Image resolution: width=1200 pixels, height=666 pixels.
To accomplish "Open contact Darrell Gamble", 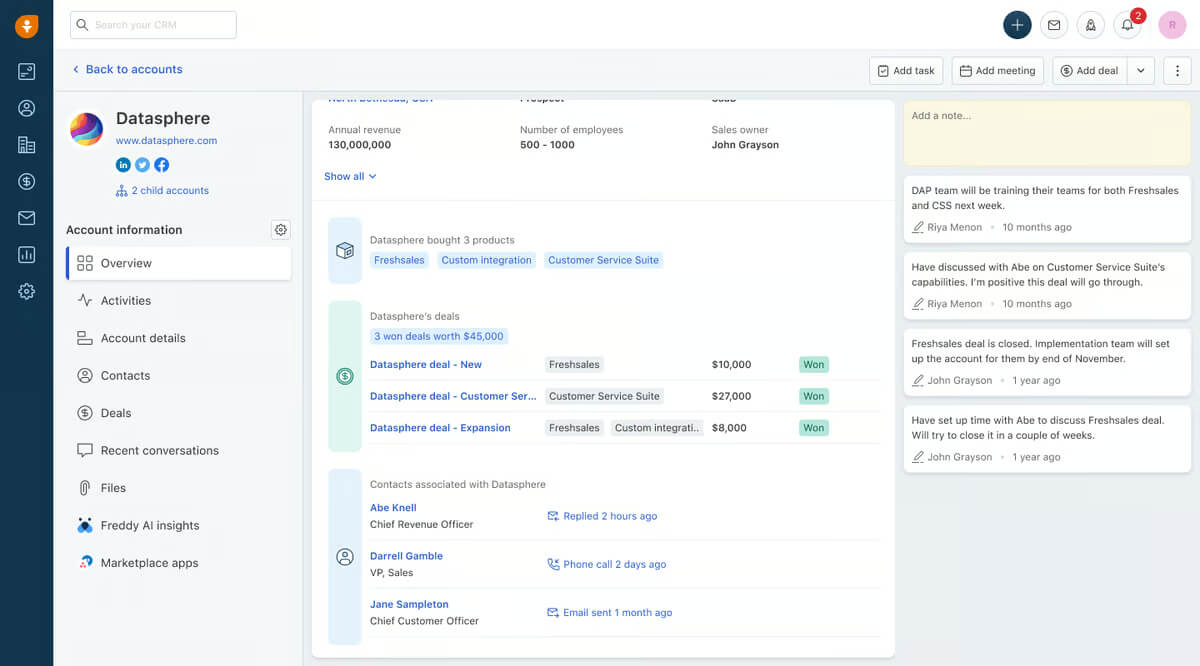I will coord(406,556).
